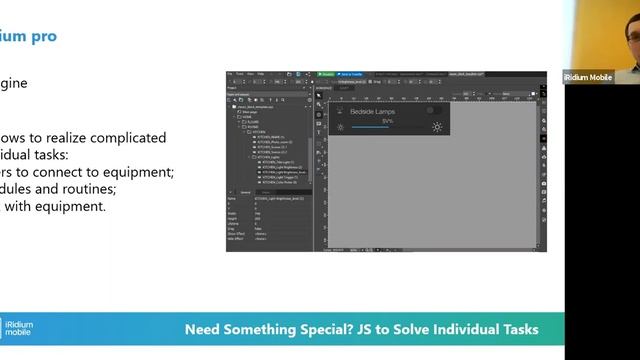The height and width of the screenshot is (360, 640).
Task: Select the KITCHEN_Color Picker tree item
Action: [x=278, y=182]
